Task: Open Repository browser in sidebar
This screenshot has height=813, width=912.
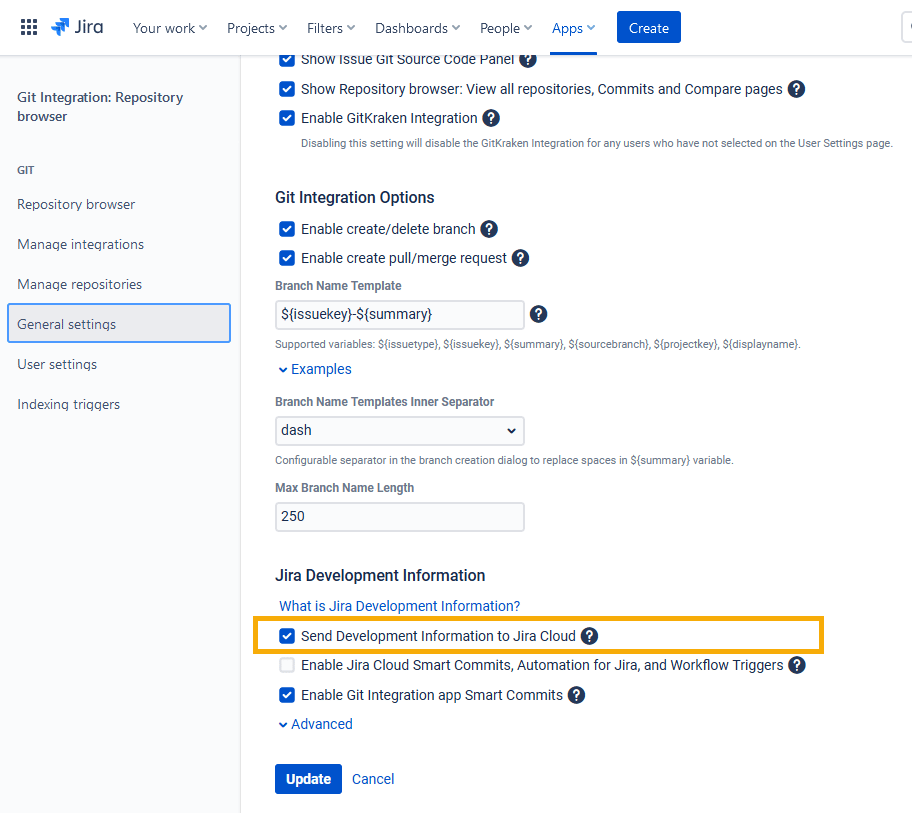Action: click(x=76, y=205)
